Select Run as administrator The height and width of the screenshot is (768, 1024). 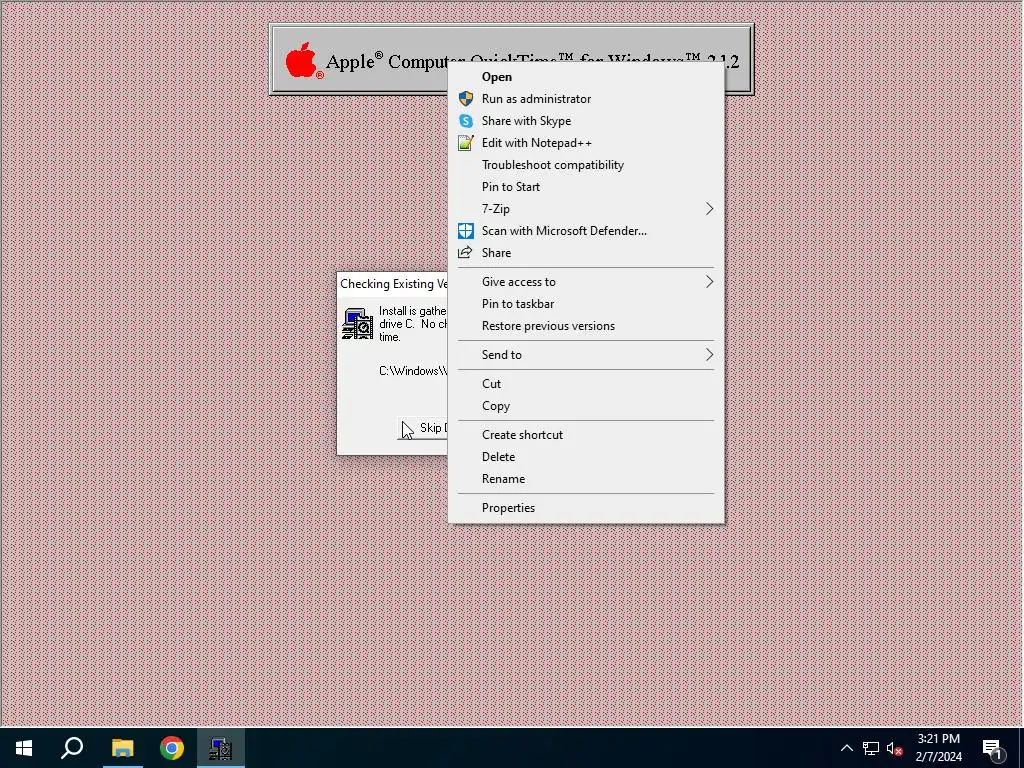pos(586,99)
